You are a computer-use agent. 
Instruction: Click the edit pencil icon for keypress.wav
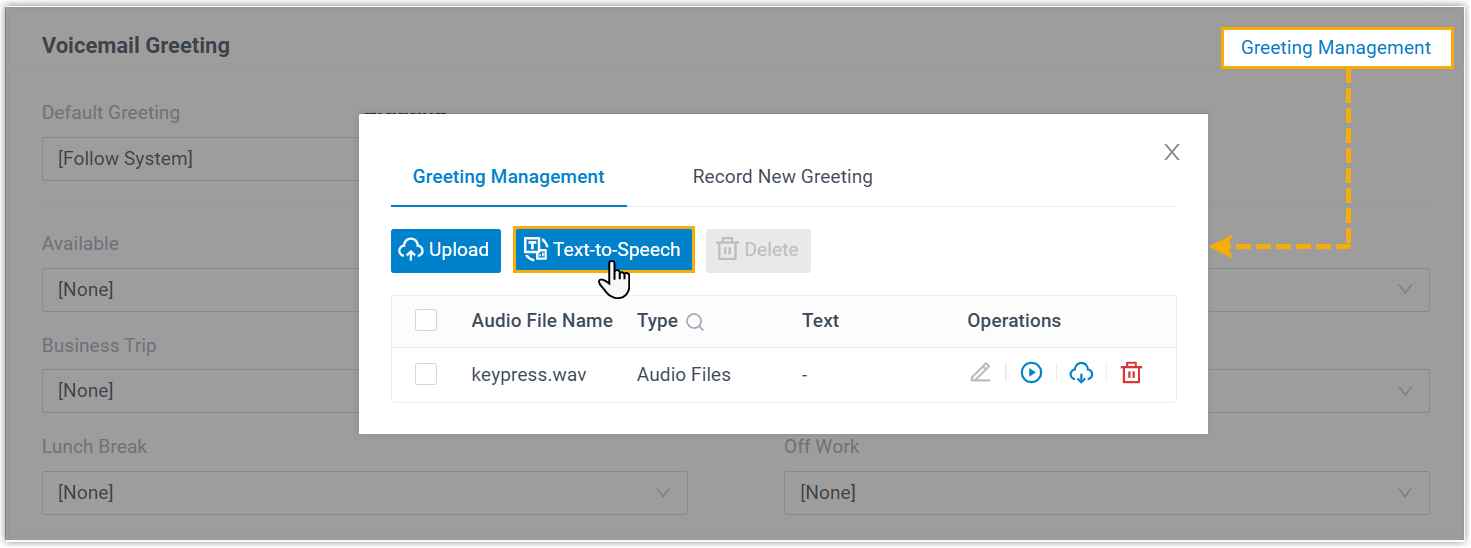(x=980, y=373)
